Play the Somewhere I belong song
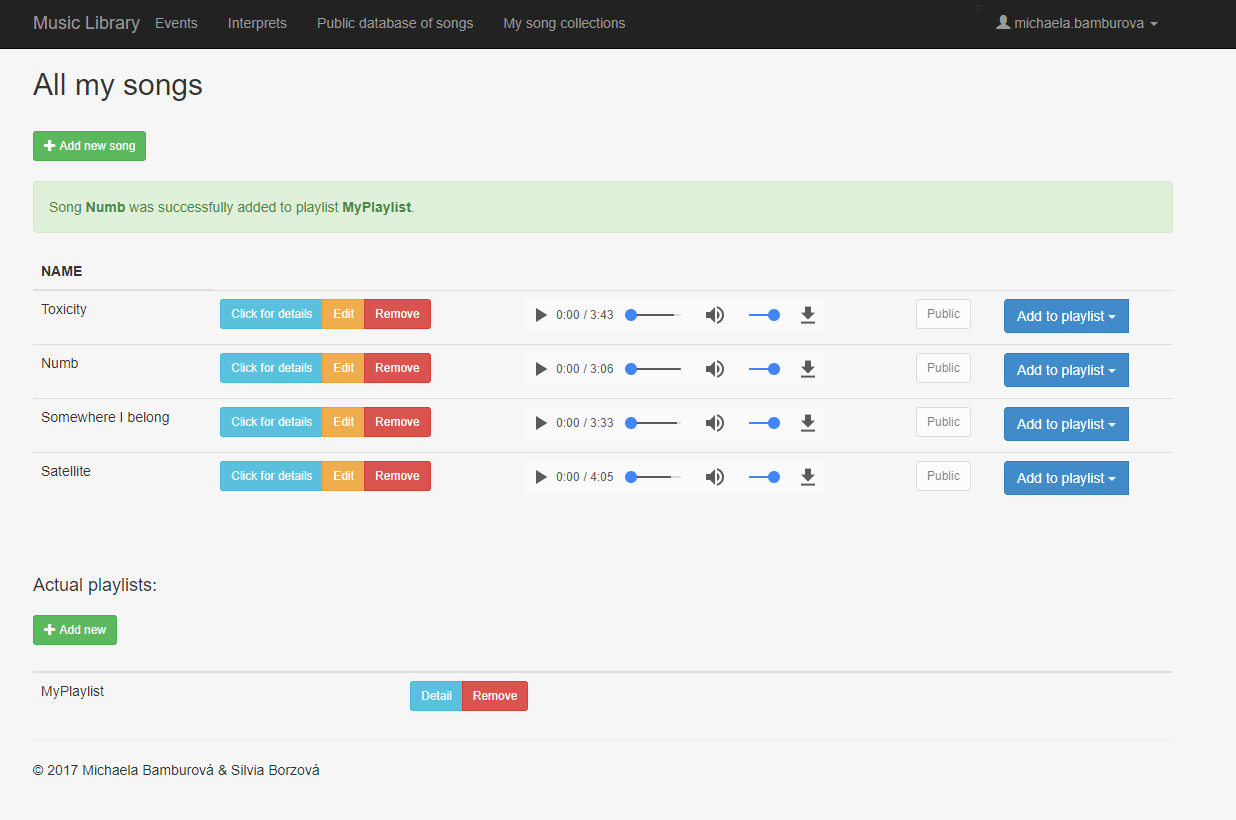 (x=541, y=423)
